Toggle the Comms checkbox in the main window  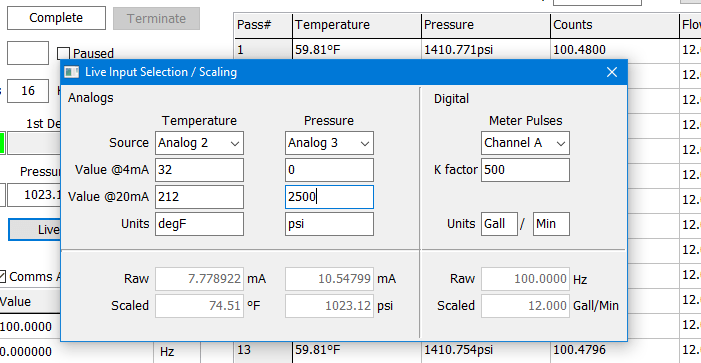tap(2, 277)
